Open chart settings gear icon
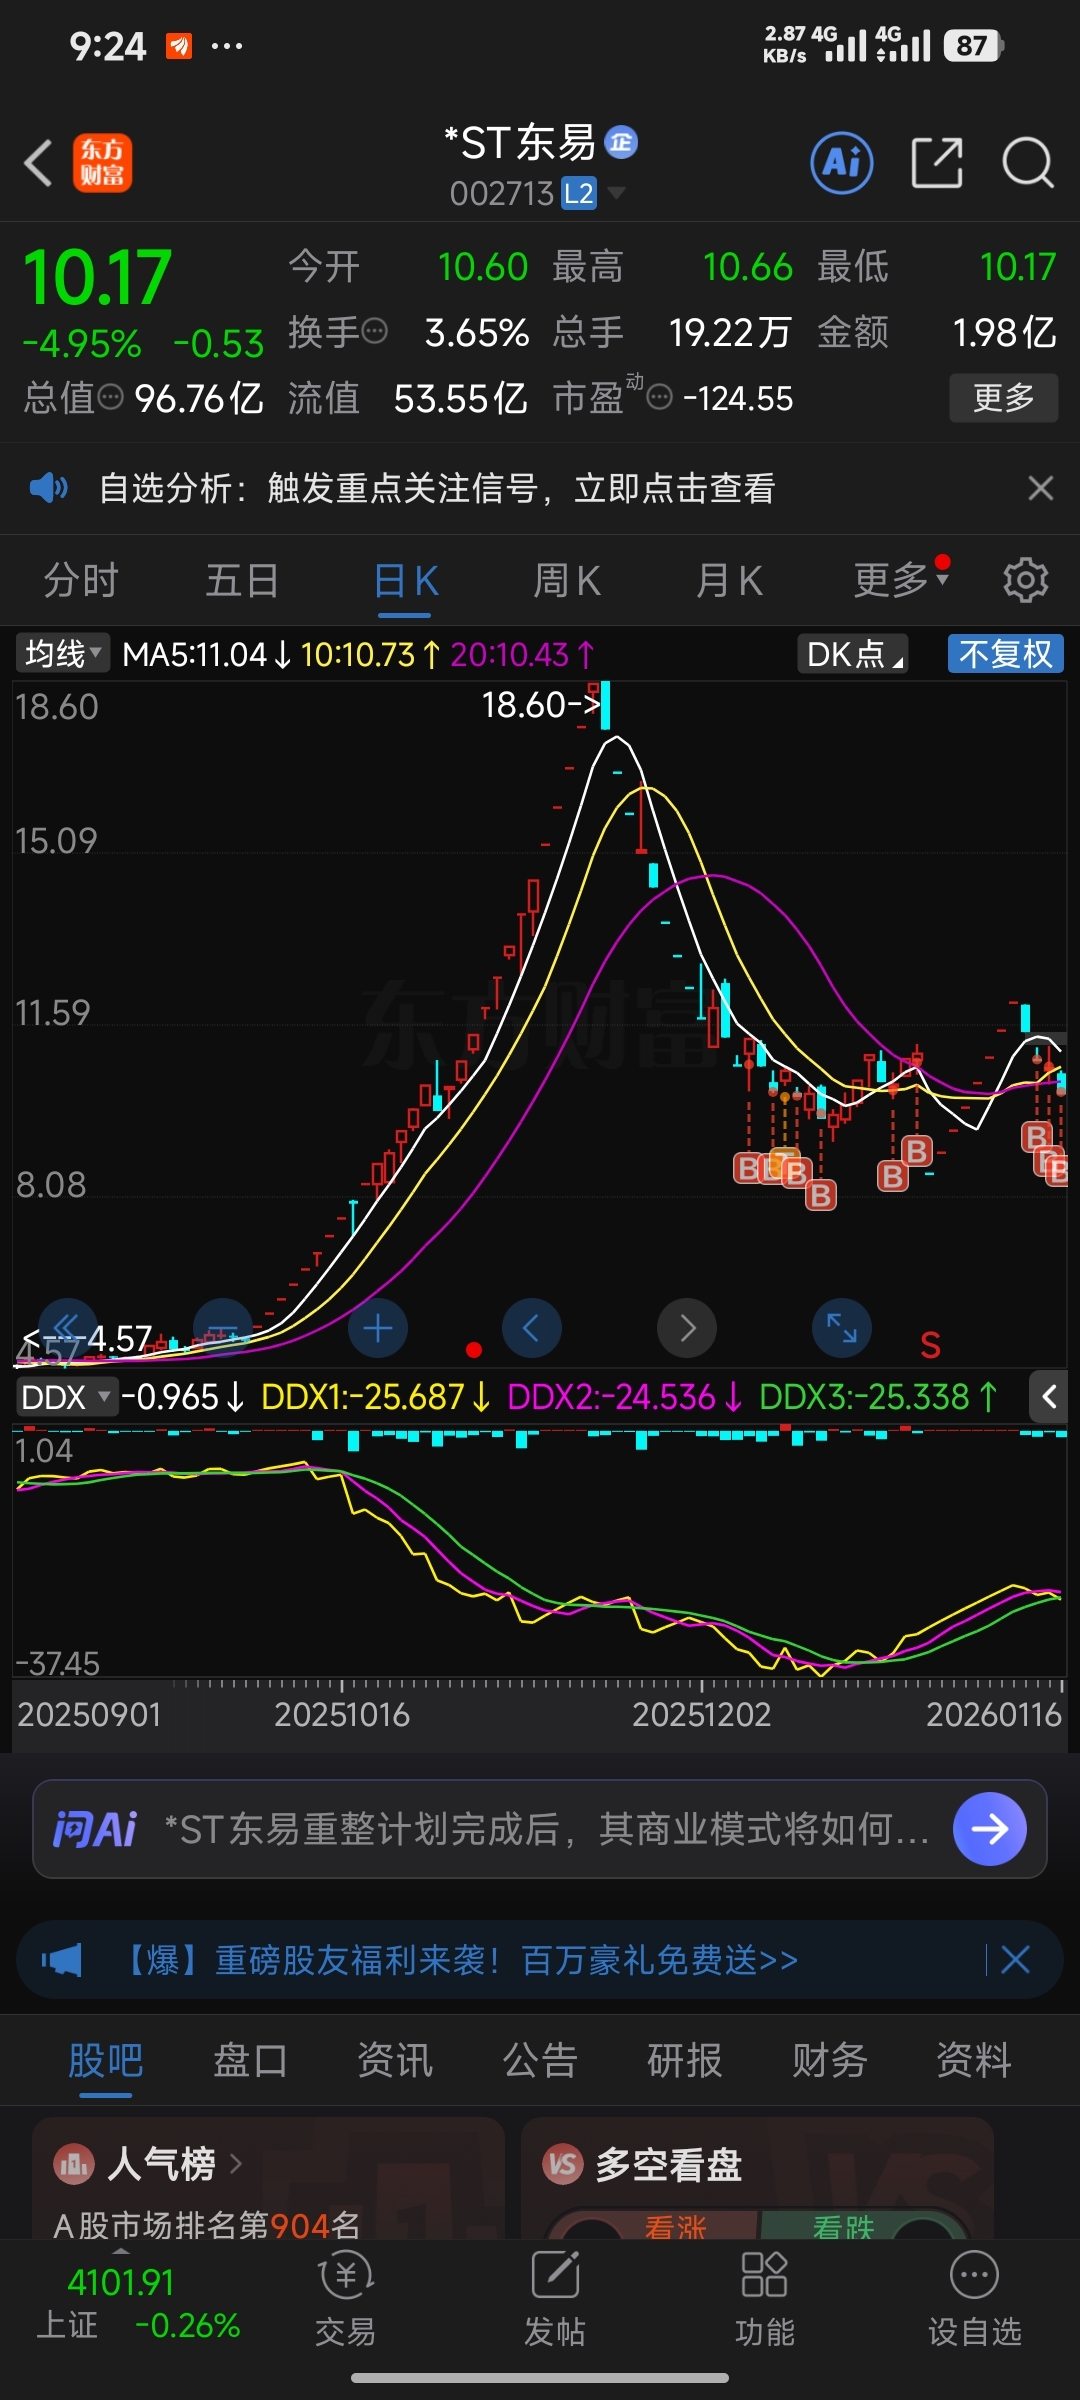 (x=1025, y=580)
